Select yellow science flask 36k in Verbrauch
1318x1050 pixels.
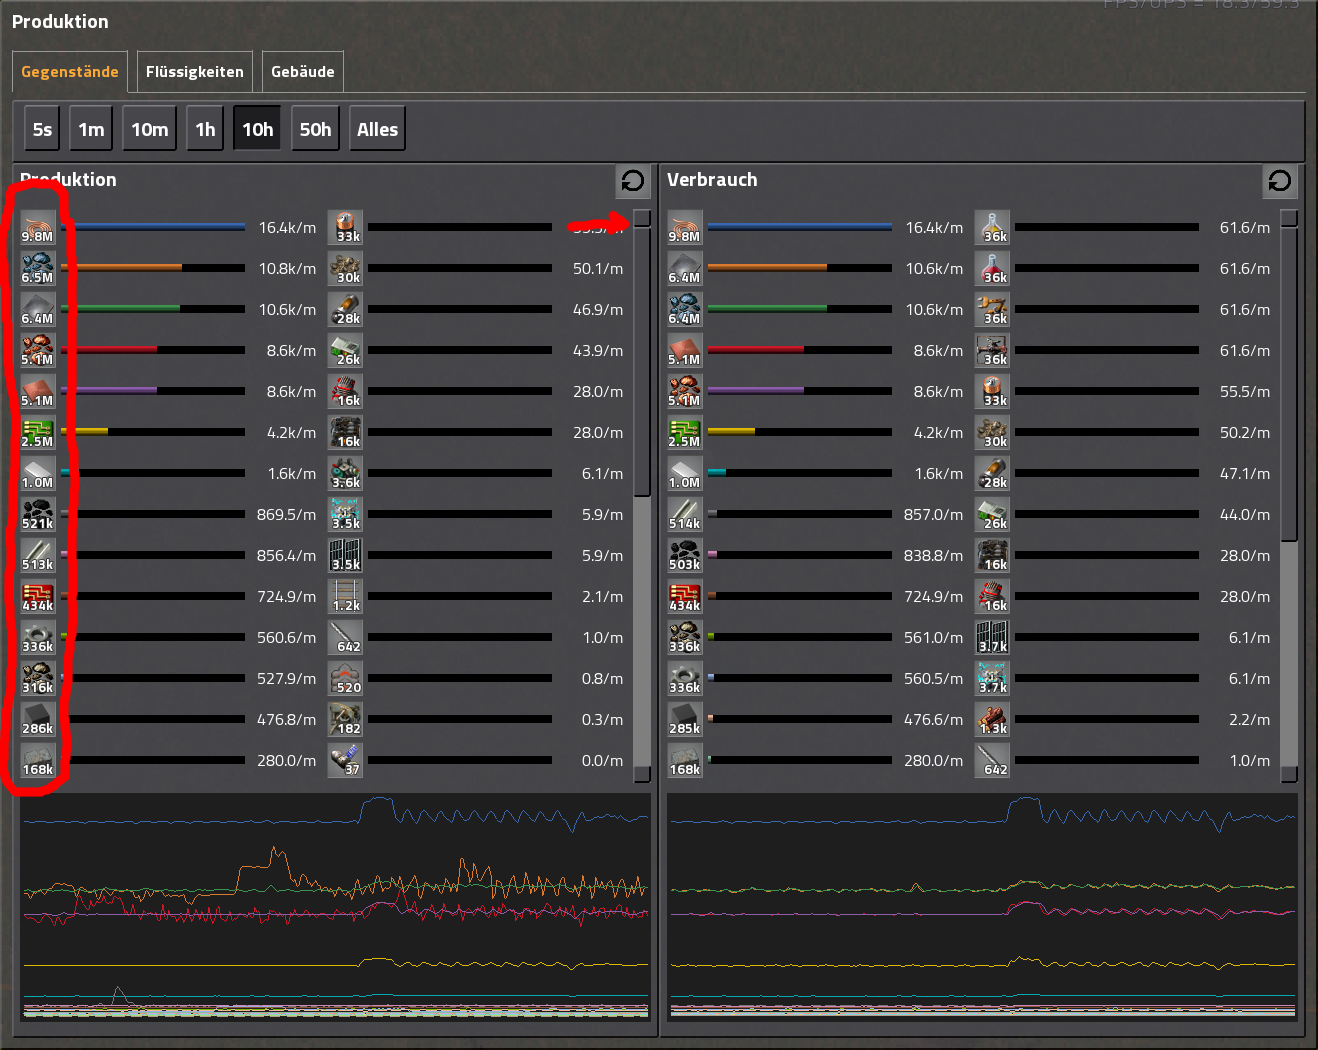click(x=993, y=227)
